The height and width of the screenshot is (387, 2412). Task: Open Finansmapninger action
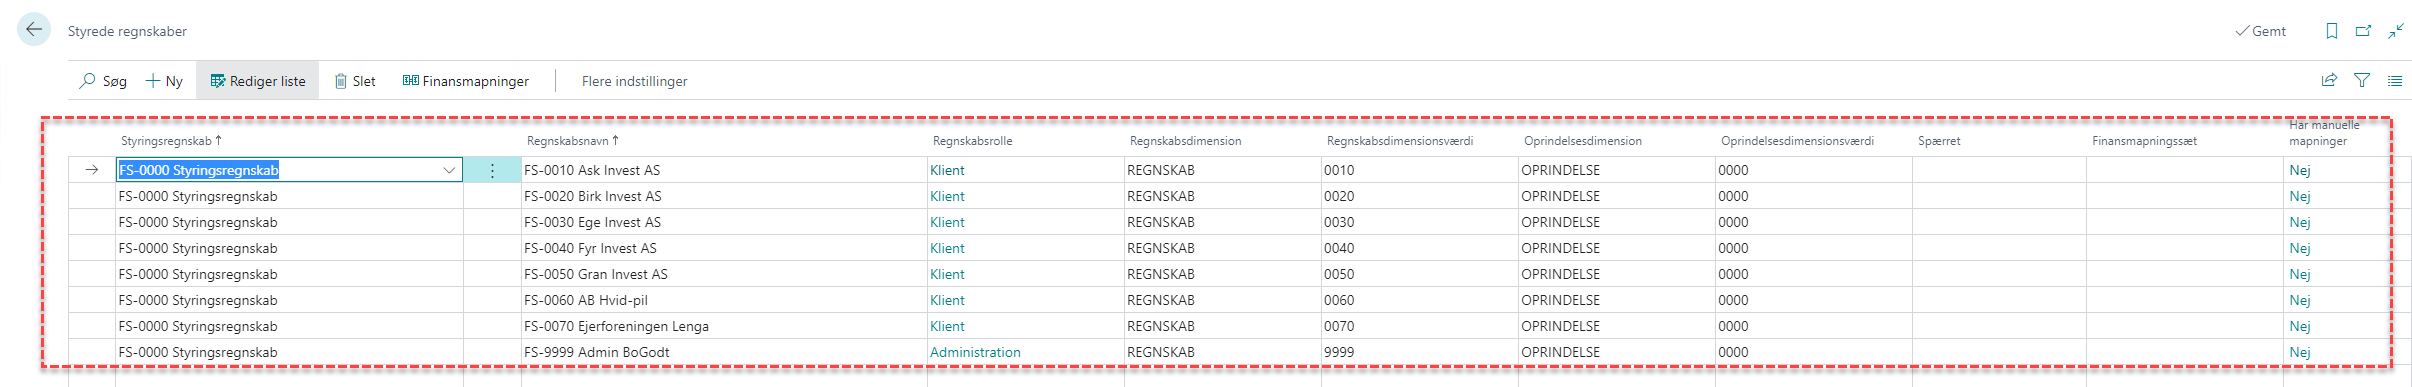466,81
